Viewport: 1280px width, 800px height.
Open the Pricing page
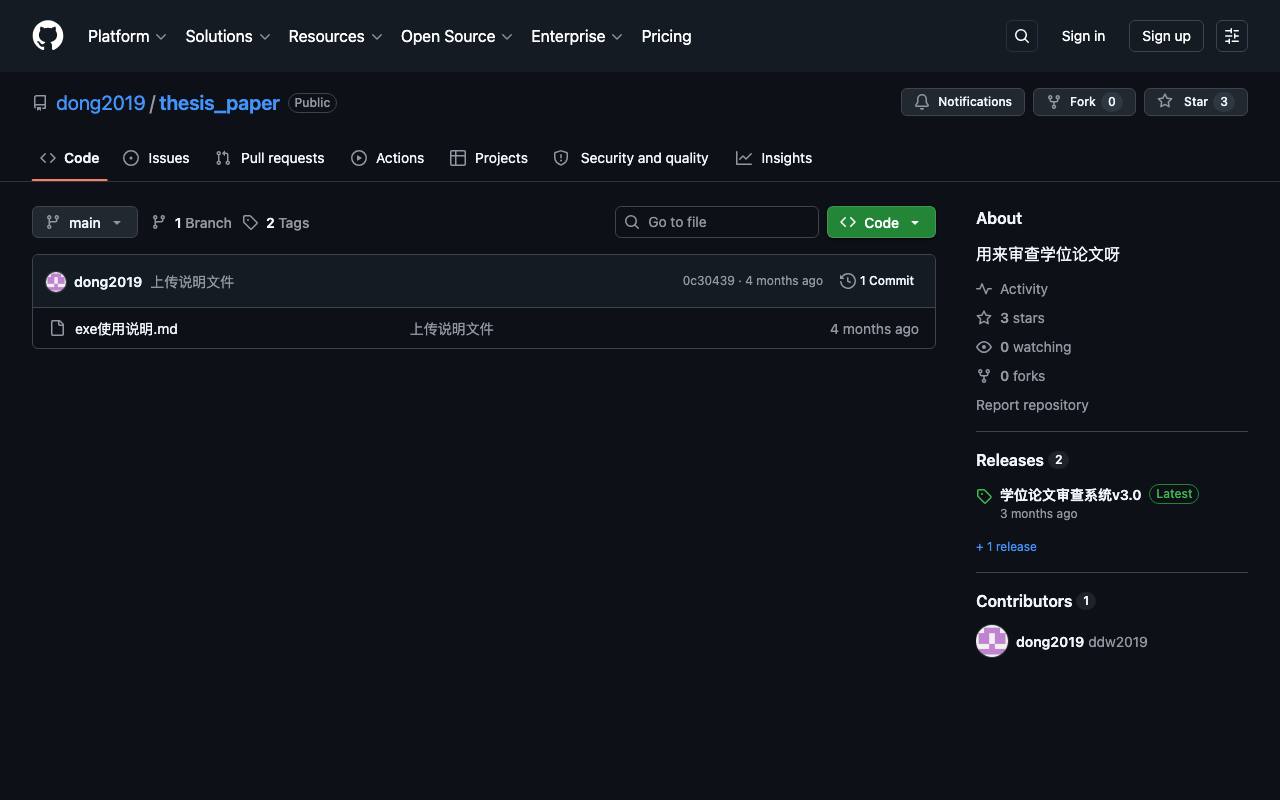click(x=666, y=36)
